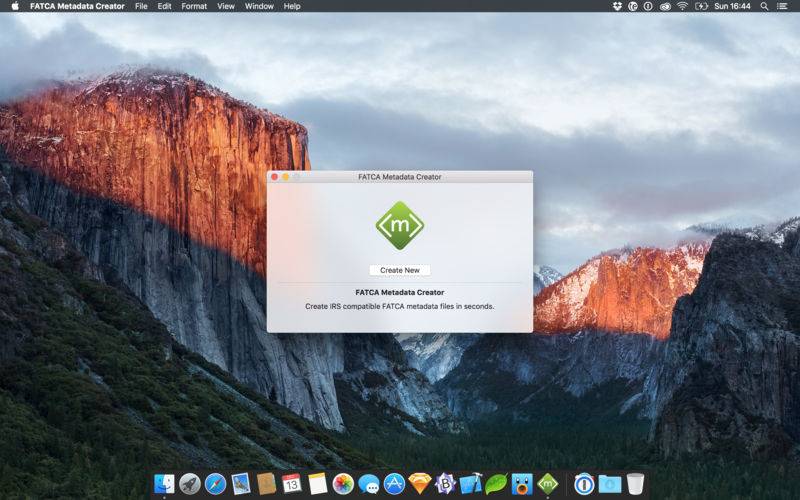Open Messages from the Dock
800x500 pixels.
368,484
